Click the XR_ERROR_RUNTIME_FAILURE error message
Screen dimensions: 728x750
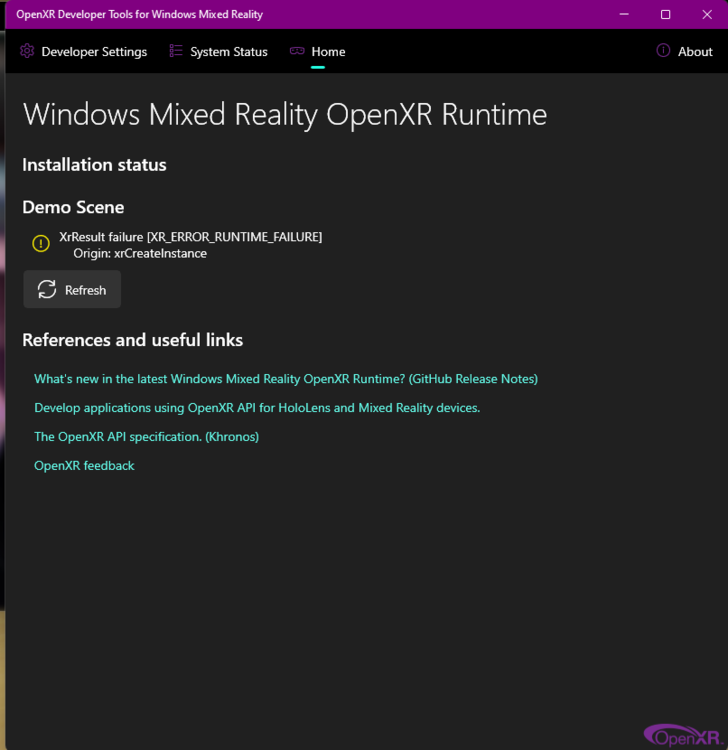(x=190, y=237)
